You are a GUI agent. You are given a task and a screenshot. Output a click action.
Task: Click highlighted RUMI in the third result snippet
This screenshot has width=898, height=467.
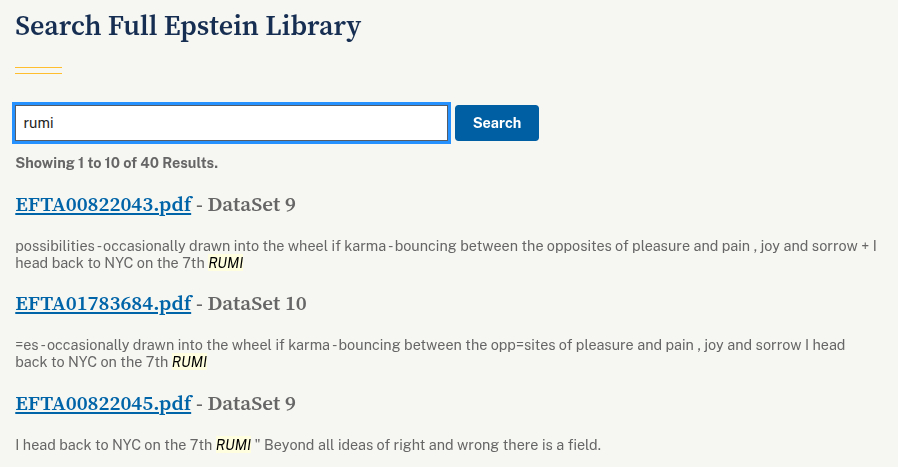click(x=234, y=444)
